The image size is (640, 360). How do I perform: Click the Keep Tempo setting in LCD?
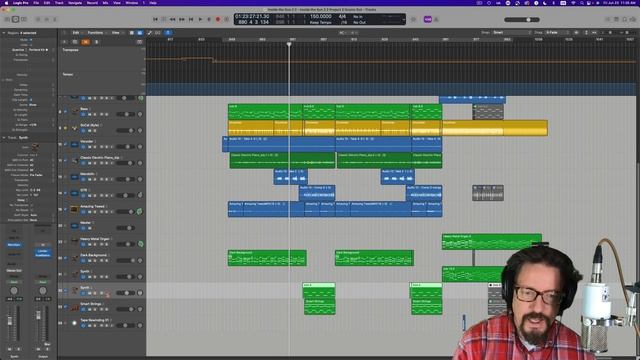coord(320,22)
